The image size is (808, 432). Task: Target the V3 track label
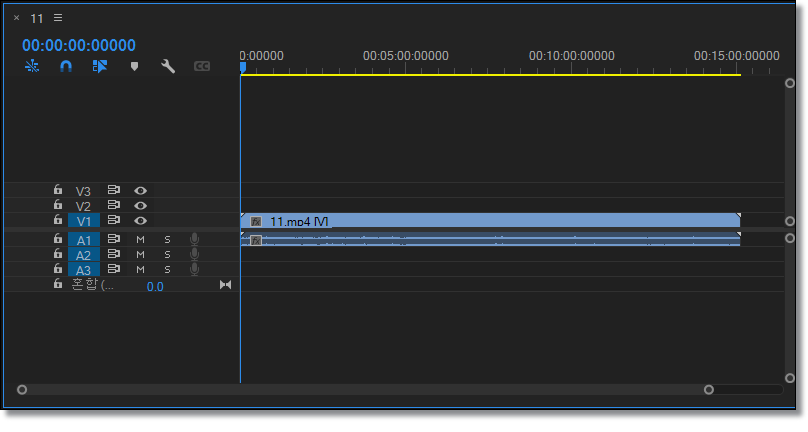tap(83, 191)
